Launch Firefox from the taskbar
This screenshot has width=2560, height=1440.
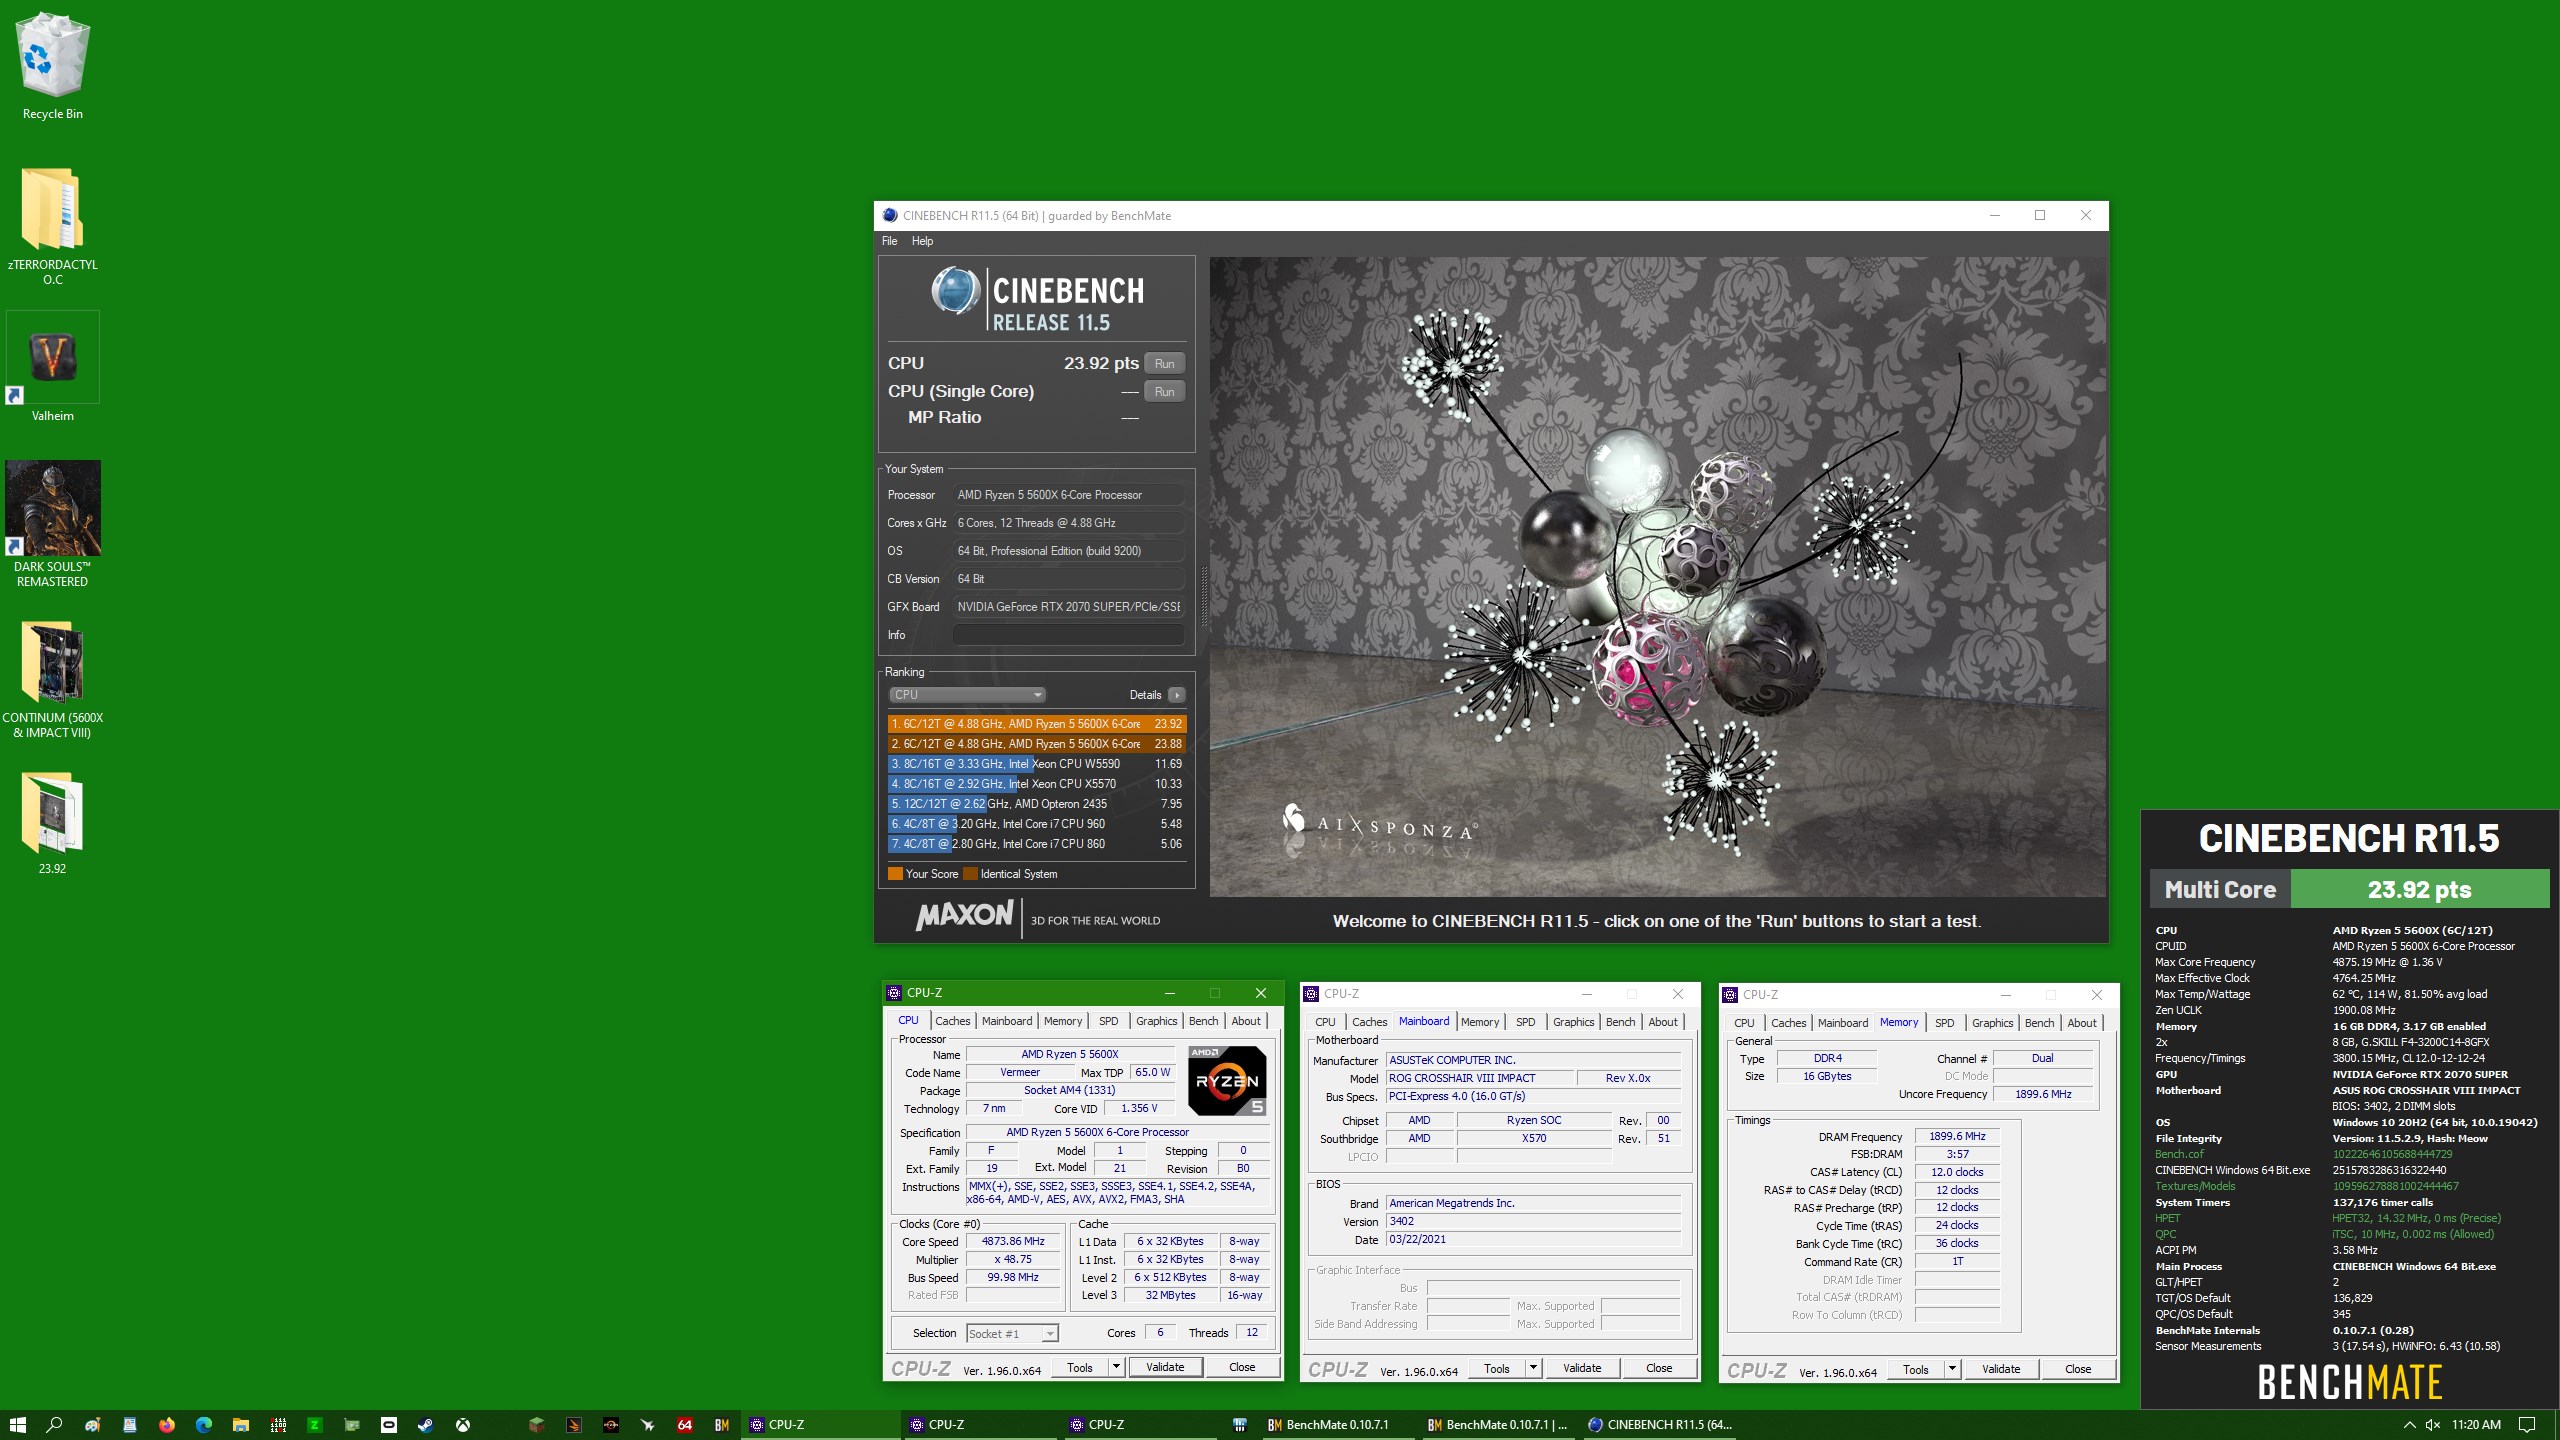pyautogui.click(x=167, y=1425)
